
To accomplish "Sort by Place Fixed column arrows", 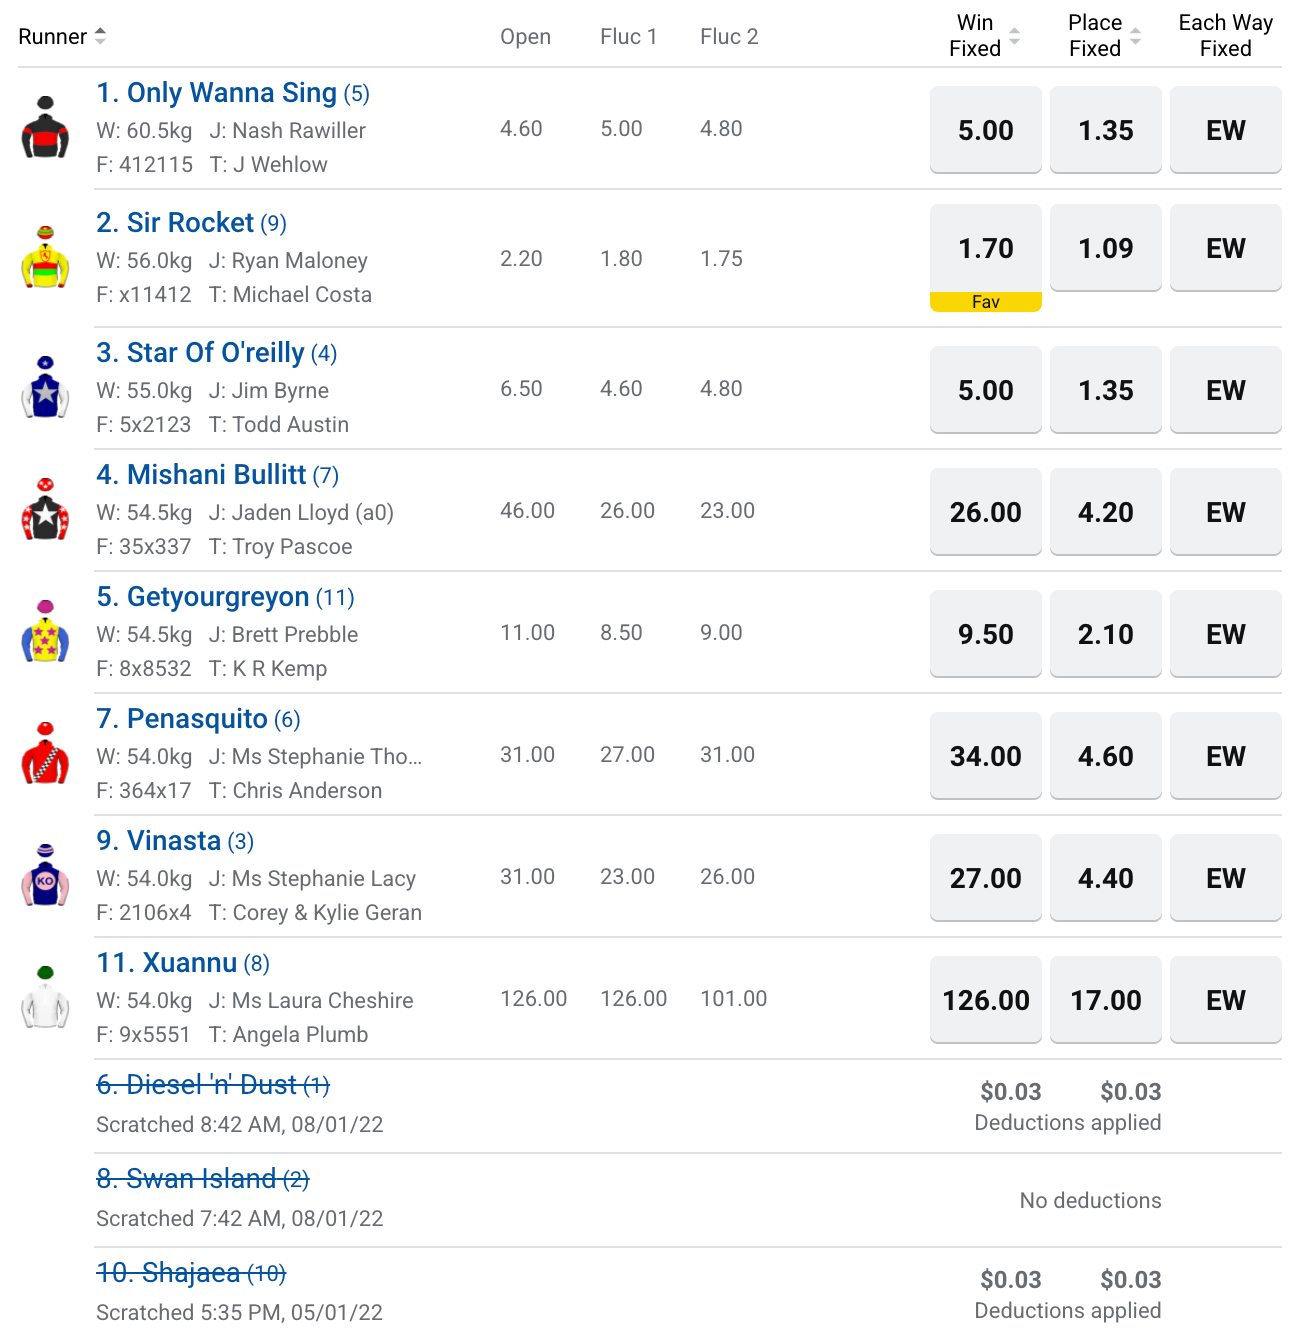I will [1135, 37].
